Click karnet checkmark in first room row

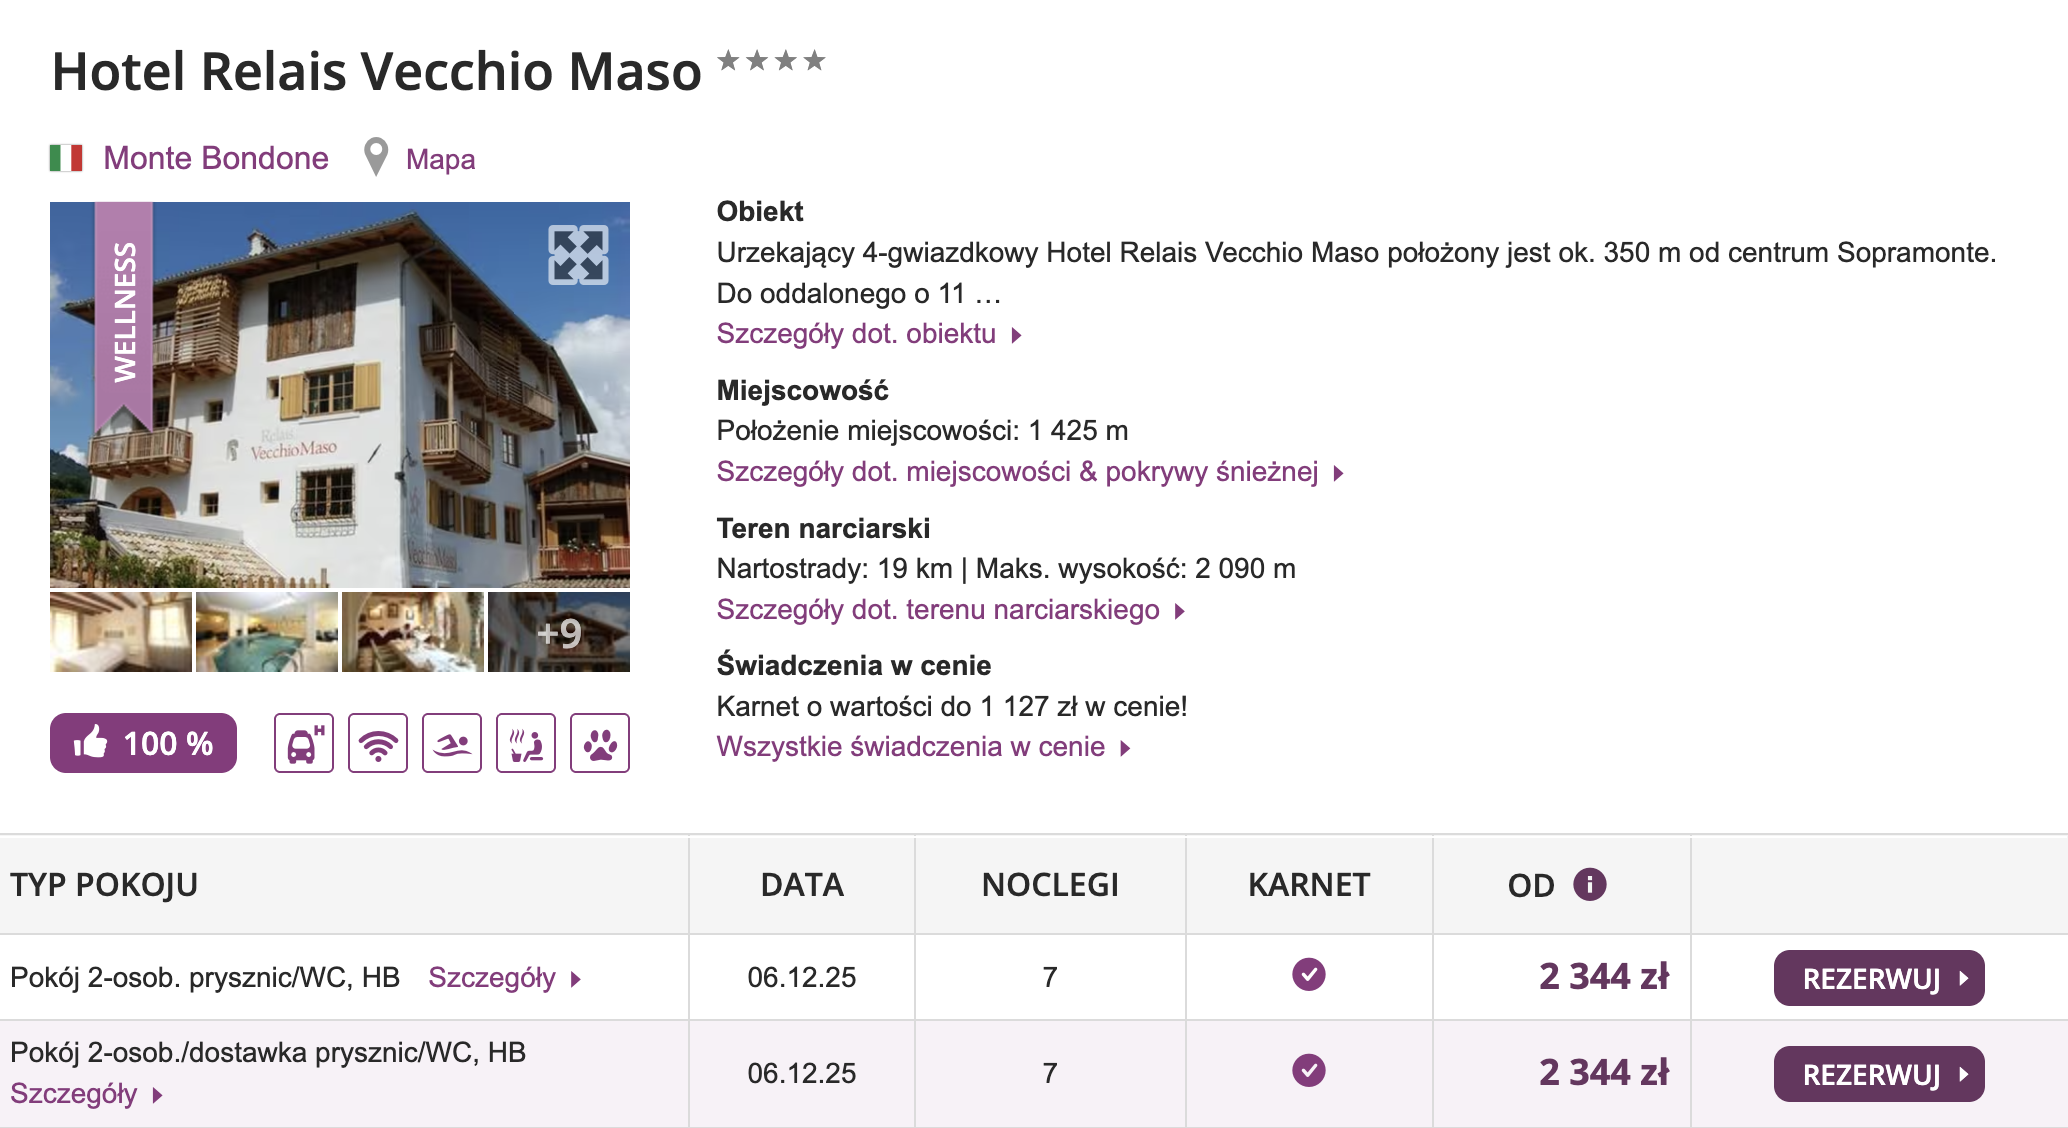pos(1308,974)
